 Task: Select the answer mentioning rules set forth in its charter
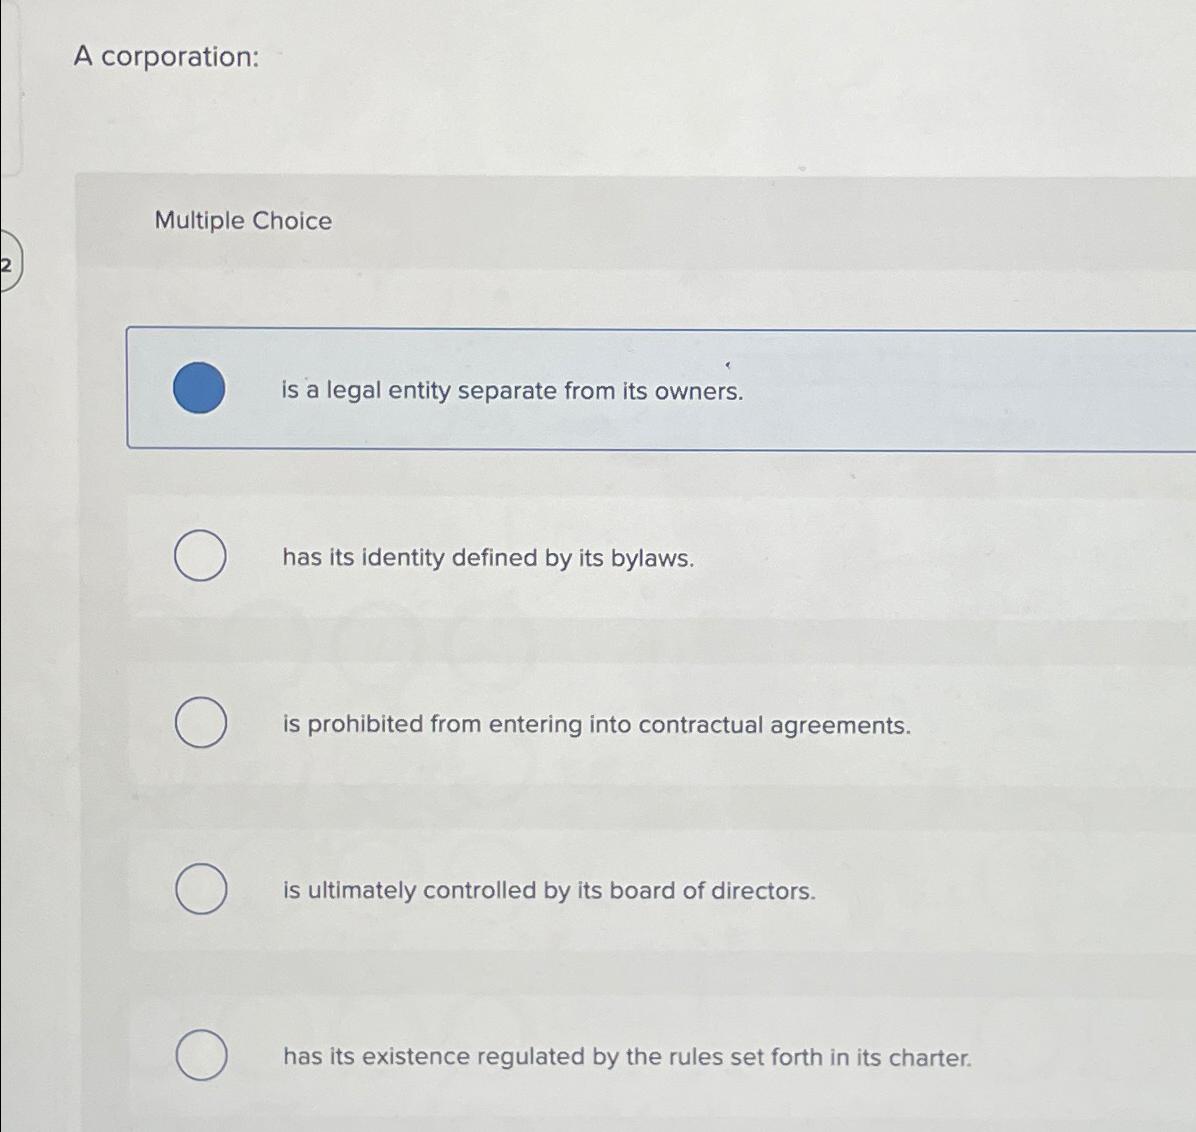pos(627,1057)
